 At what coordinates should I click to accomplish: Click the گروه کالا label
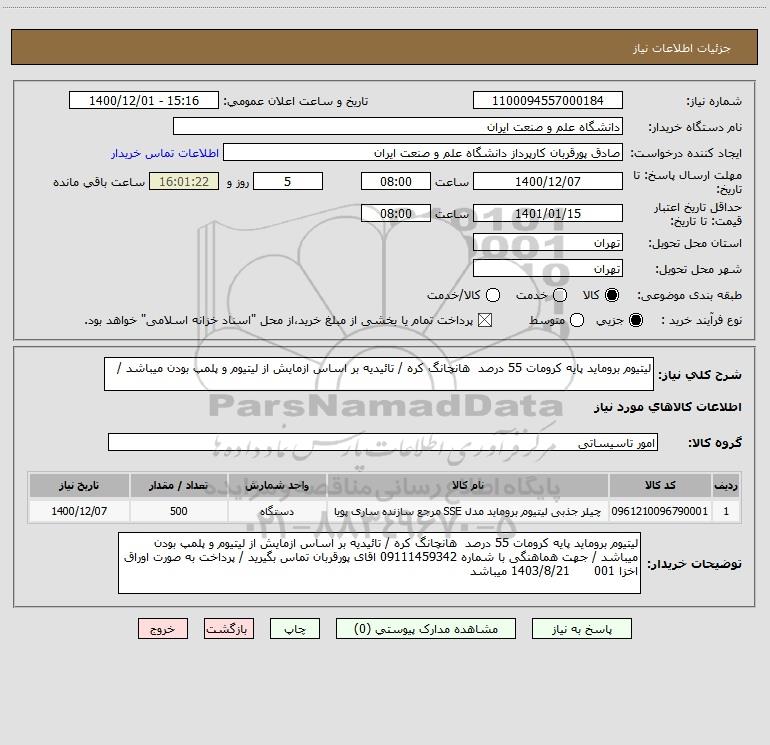coord(715,442)
